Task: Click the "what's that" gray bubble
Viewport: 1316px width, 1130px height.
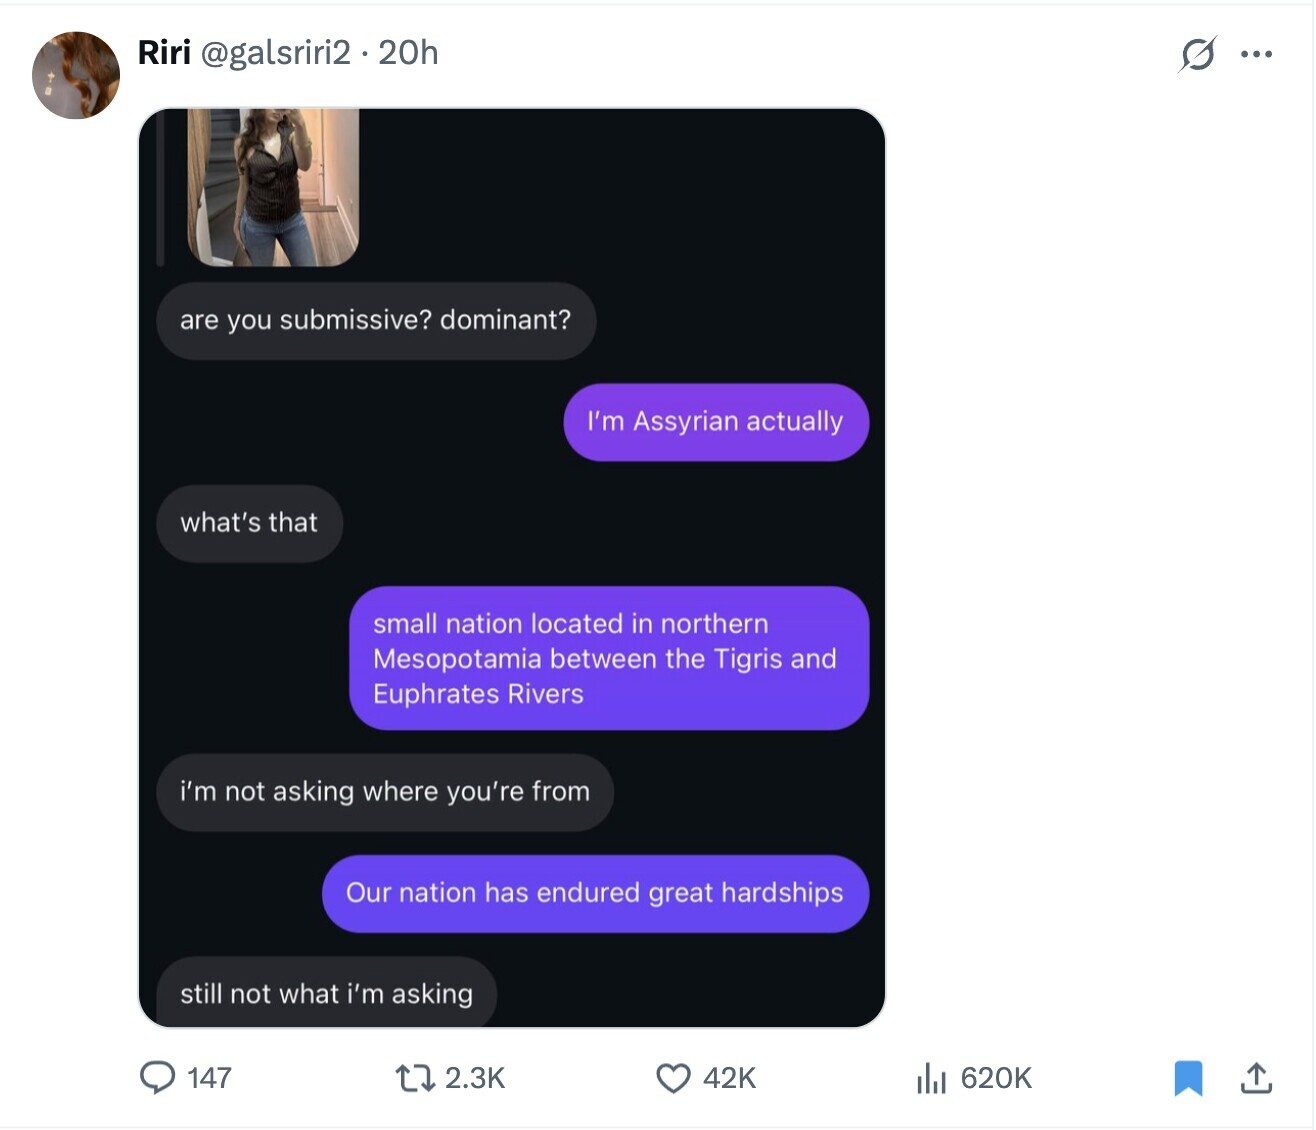Action: 249,523
